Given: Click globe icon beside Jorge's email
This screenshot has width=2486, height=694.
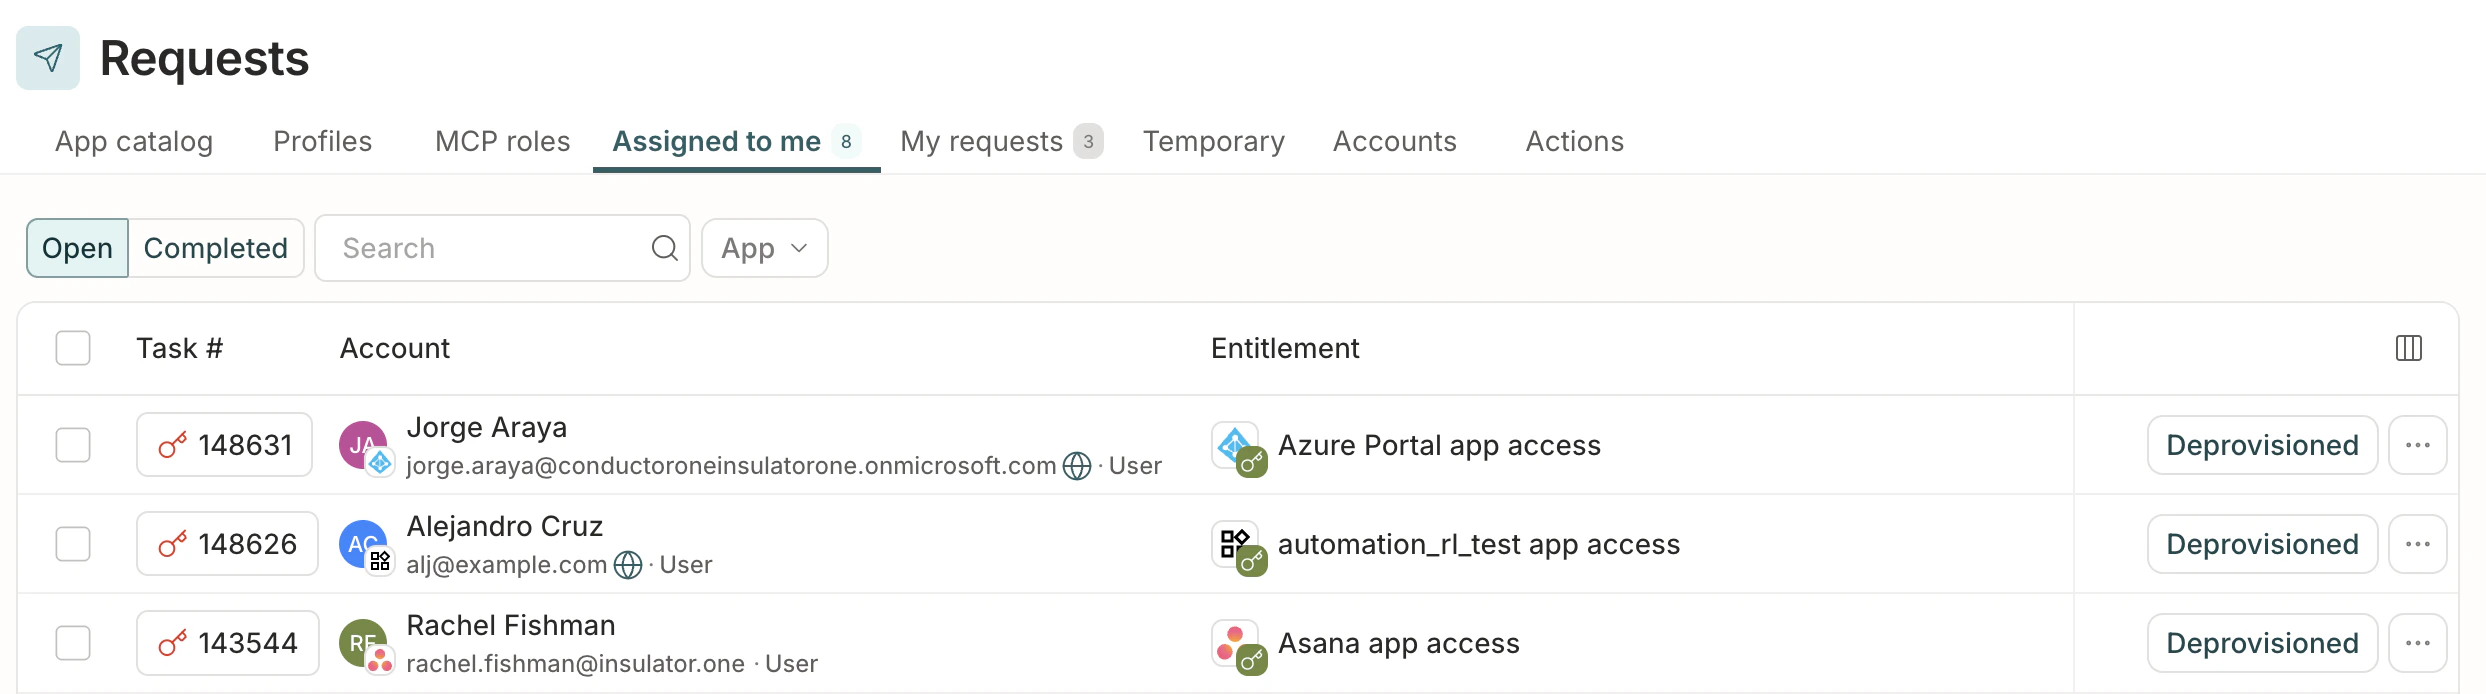Looking at the screenshot, I should (x=1077, y=466).
